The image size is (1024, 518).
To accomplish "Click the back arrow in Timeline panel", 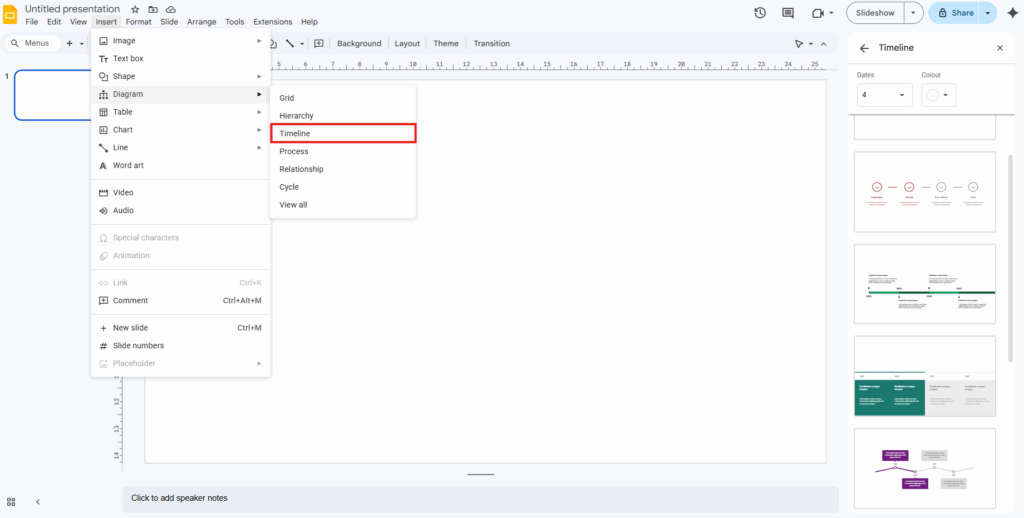I will pos(864,48).
